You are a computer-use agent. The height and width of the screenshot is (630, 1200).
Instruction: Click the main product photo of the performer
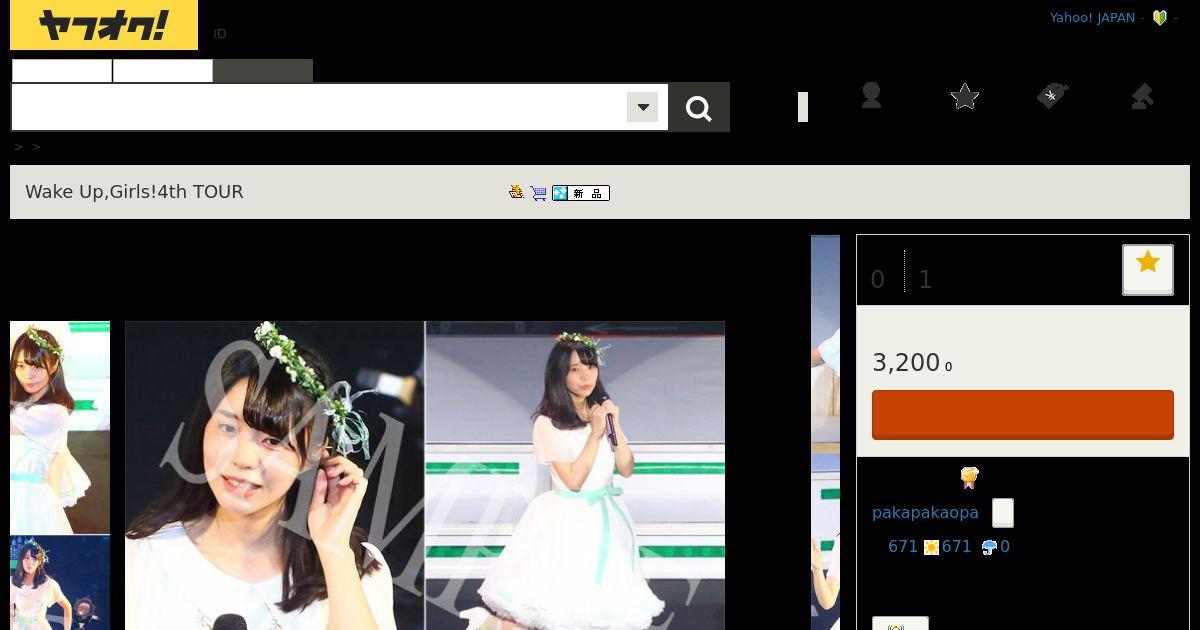point(425,475)
